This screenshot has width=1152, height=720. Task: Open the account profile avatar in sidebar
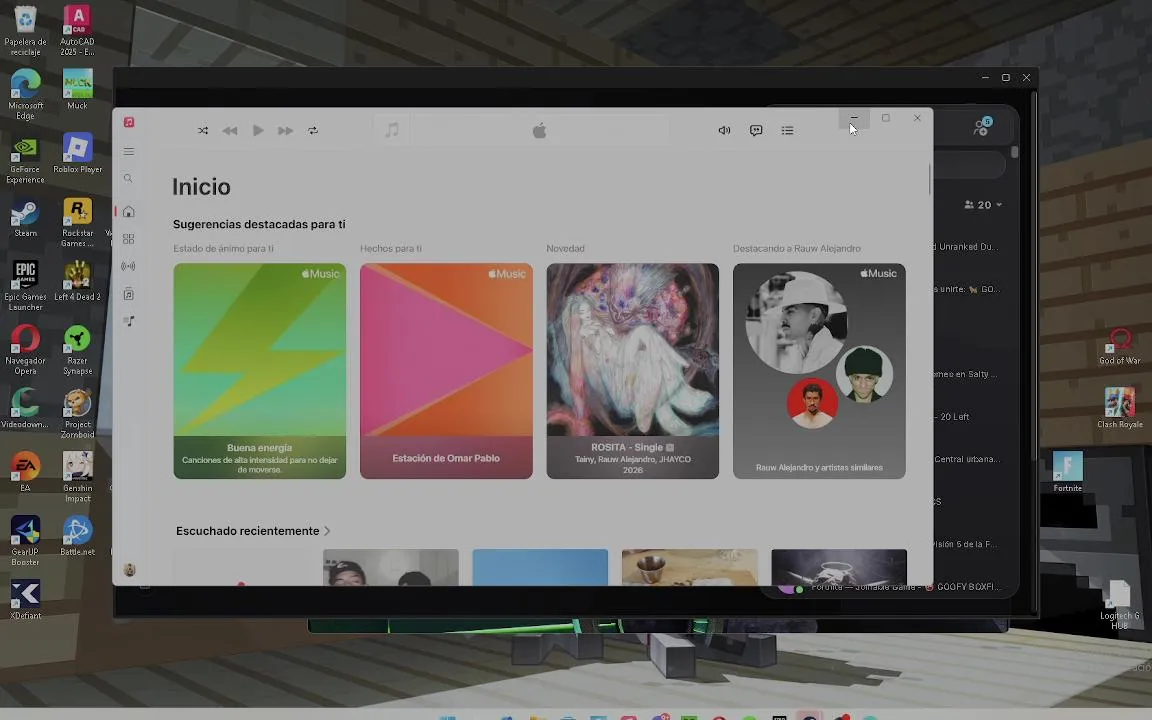coord(129,569)
